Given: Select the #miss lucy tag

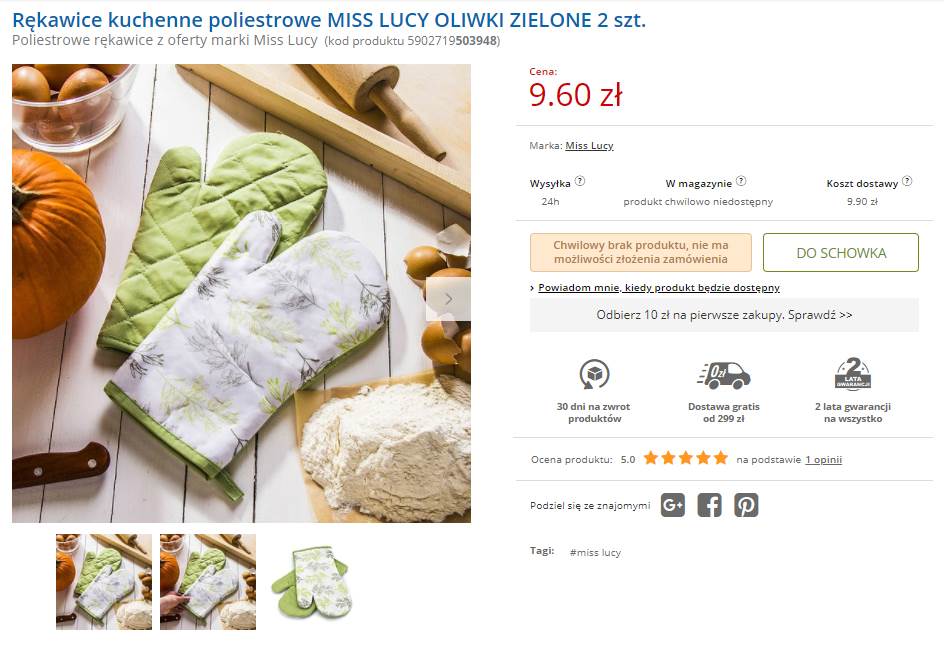Looking at the screenshot, I should 595,552.
